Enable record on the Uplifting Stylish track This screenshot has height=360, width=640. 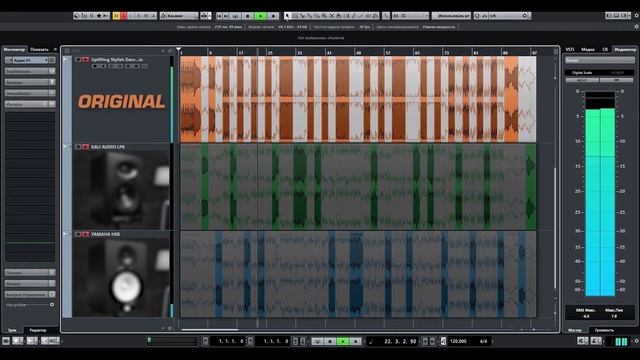[86, 60]
